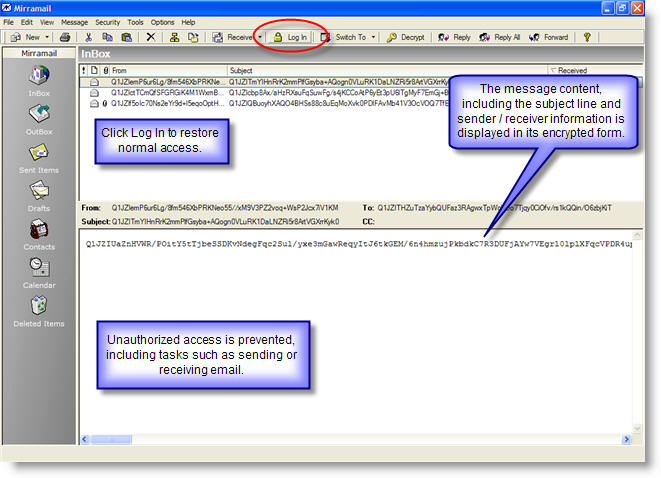Open the View menu

pos(47,22)
